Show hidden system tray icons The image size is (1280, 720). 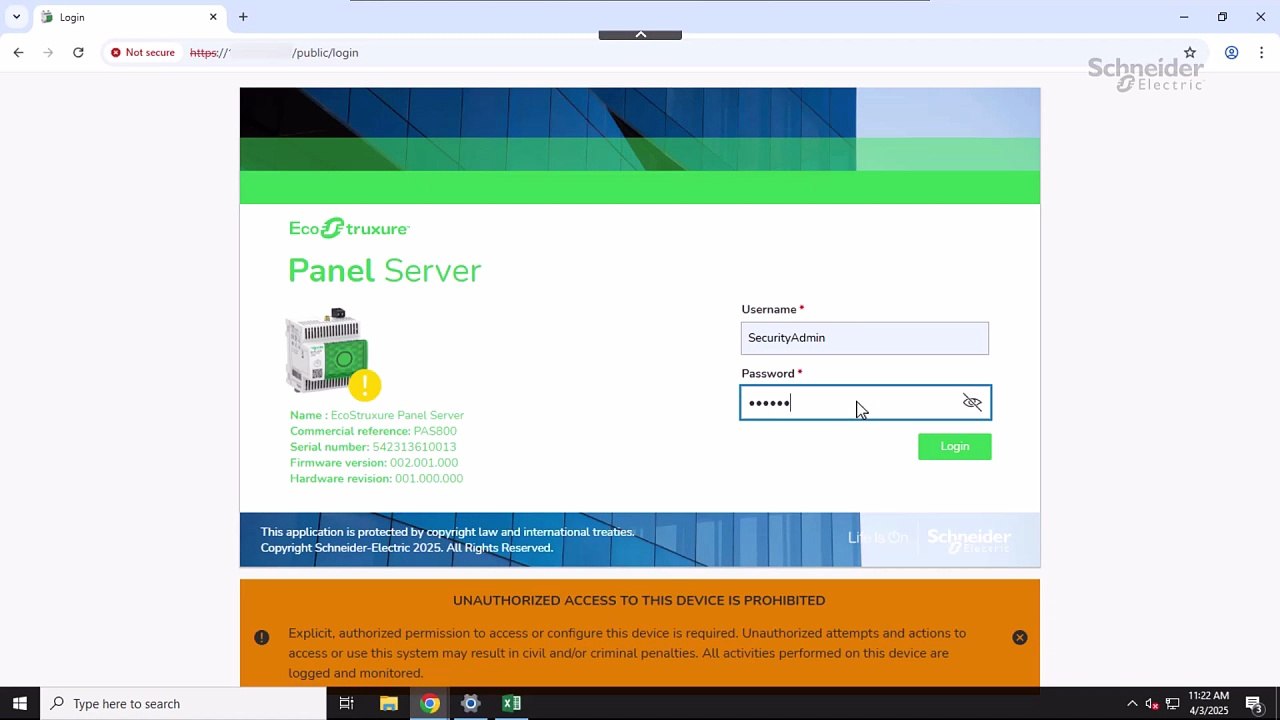click(1132, 703)
